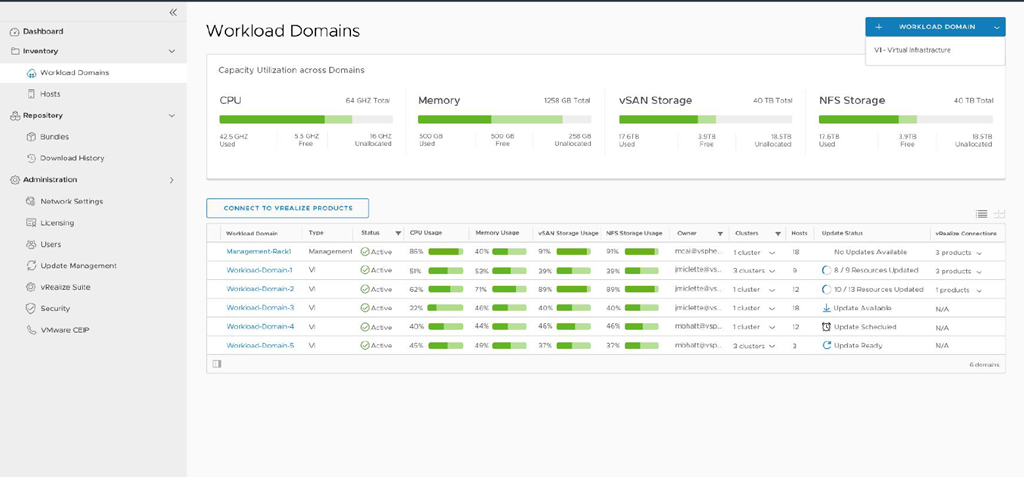Collapse the sidebar with double chevron icon

click(173, 12)
